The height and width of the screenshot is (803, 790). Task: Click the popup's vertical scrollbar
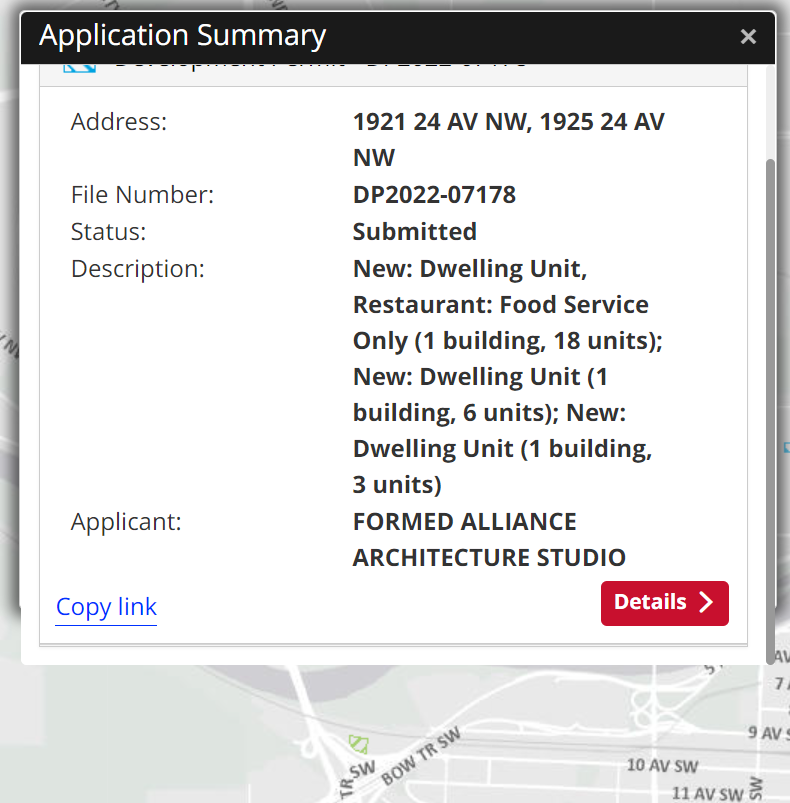pyautogui.click(x=769, y=400)
